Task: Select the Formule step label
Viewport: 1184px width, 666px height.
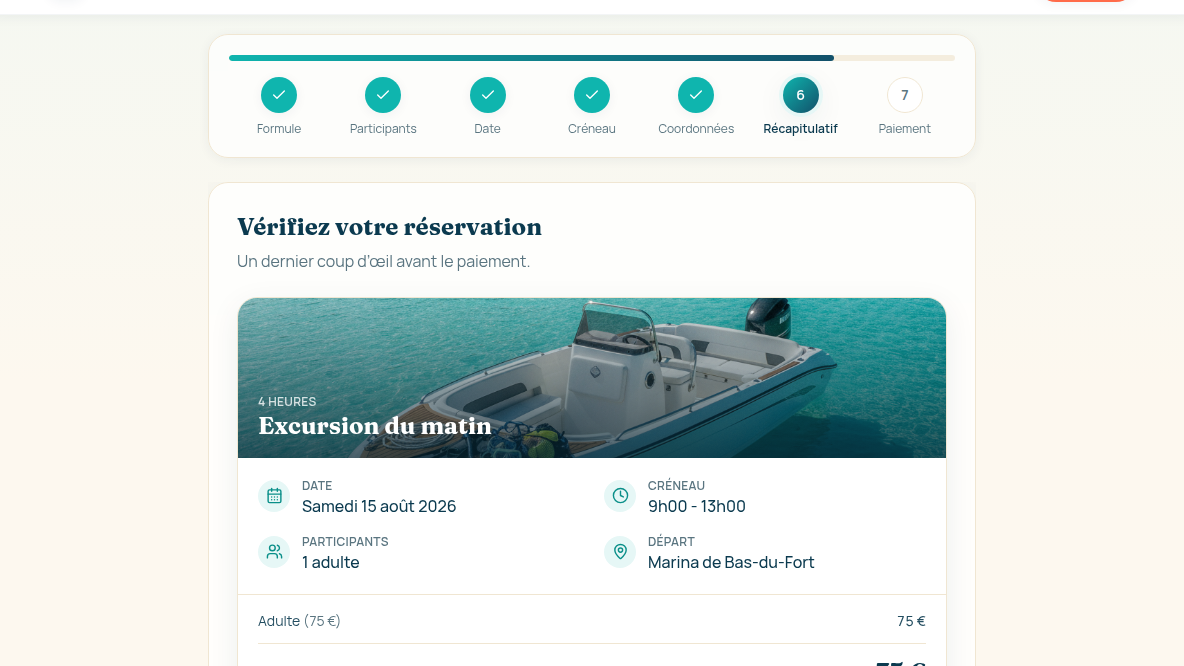Action: point(279,128)
